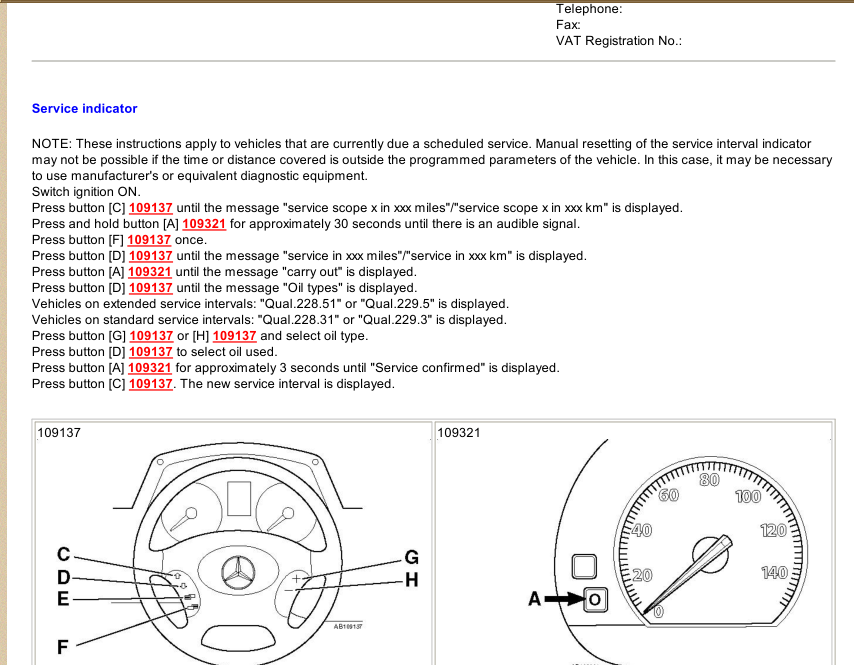
Task: Click the letter H label in the steering diagram
Action: [412, 580]
